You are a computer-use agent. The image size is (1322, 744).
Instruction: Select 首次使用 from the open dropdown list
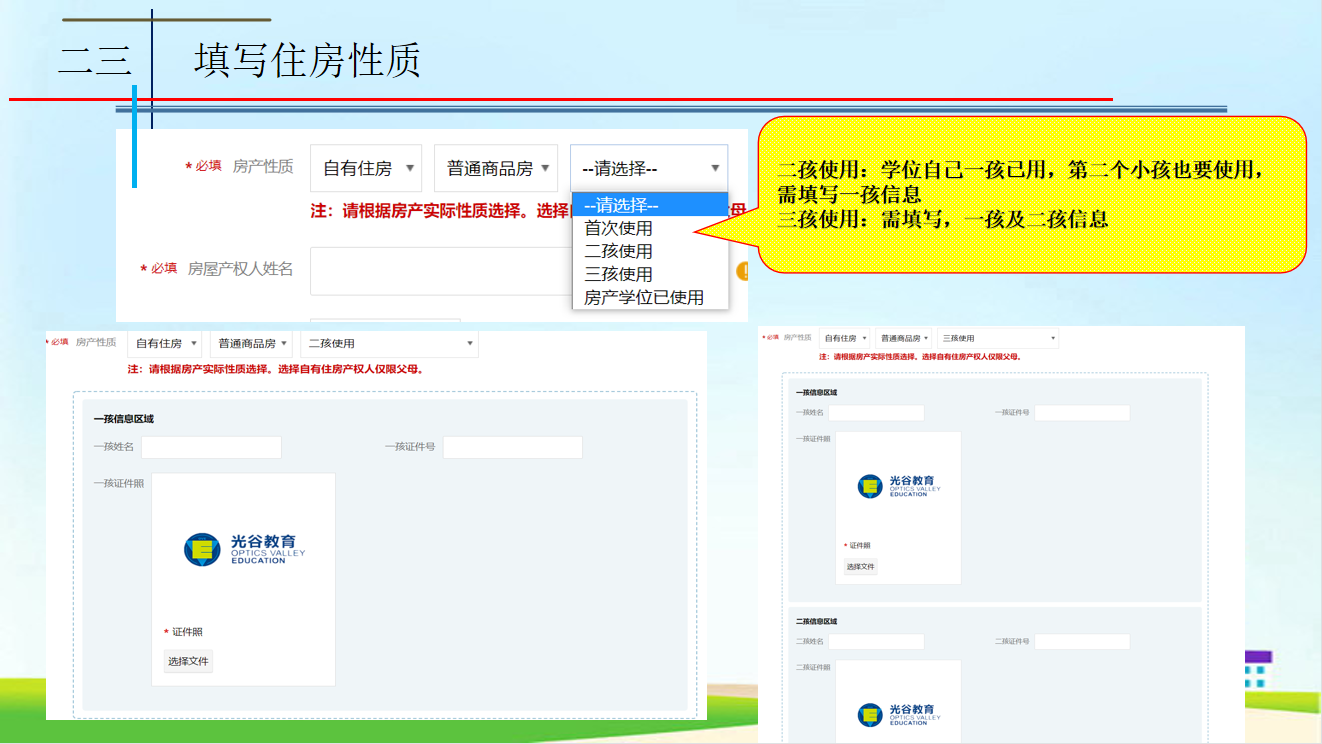(x=619, y=228)
